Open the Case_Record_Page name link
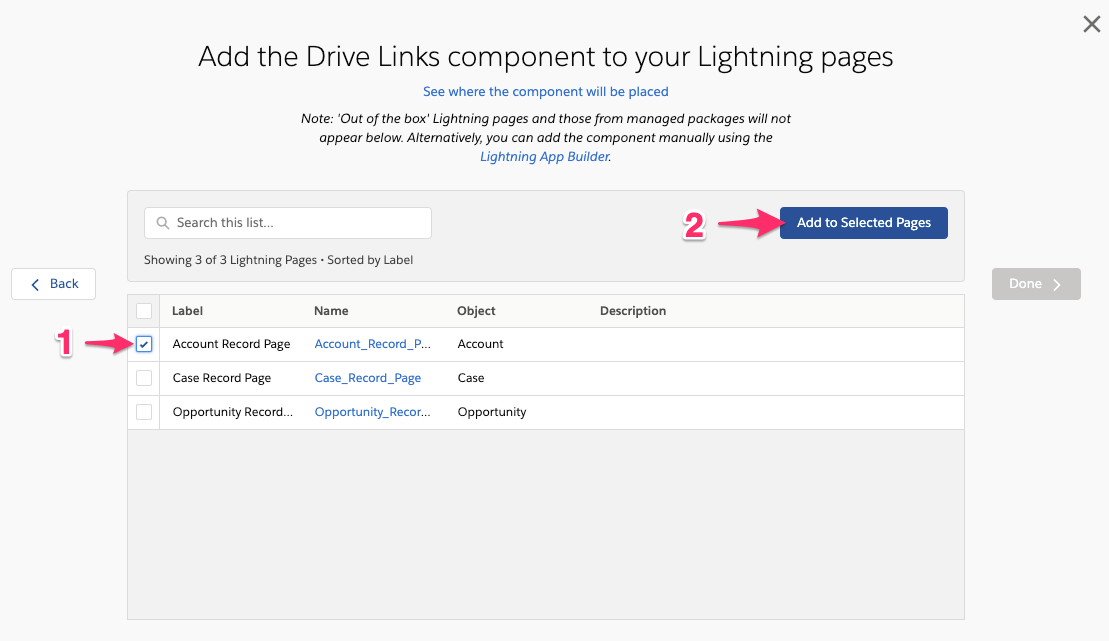 coord(368,378)
